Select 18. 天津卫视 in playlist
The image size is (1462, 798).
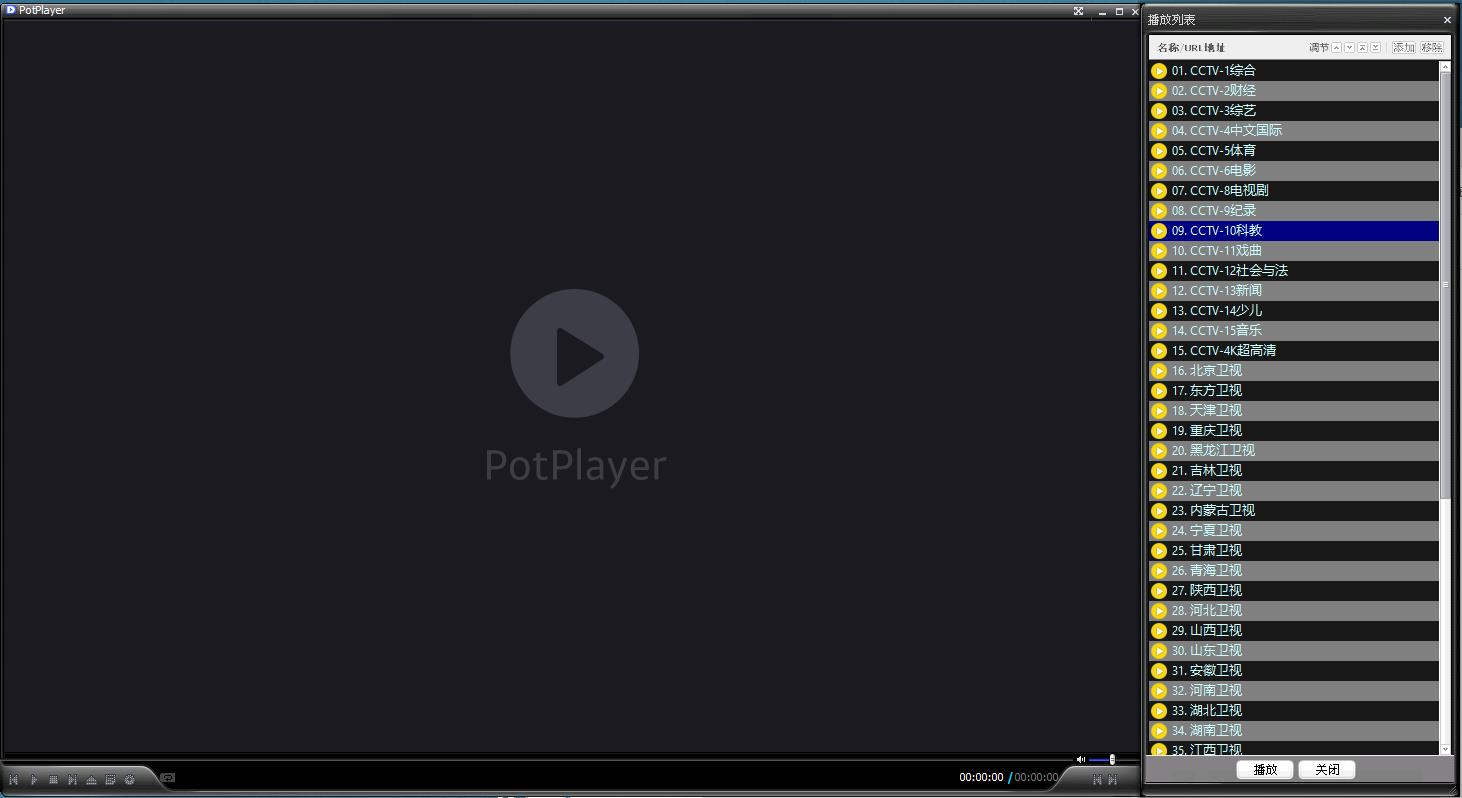click(1294, 411)
